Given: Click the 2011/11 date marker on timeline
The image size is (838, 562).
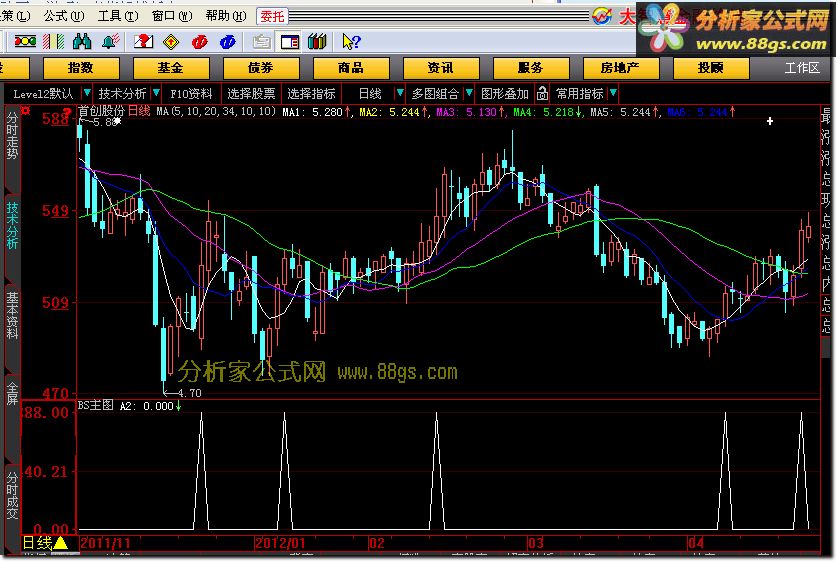Looking at the screenshot, I should pos(105,544).
